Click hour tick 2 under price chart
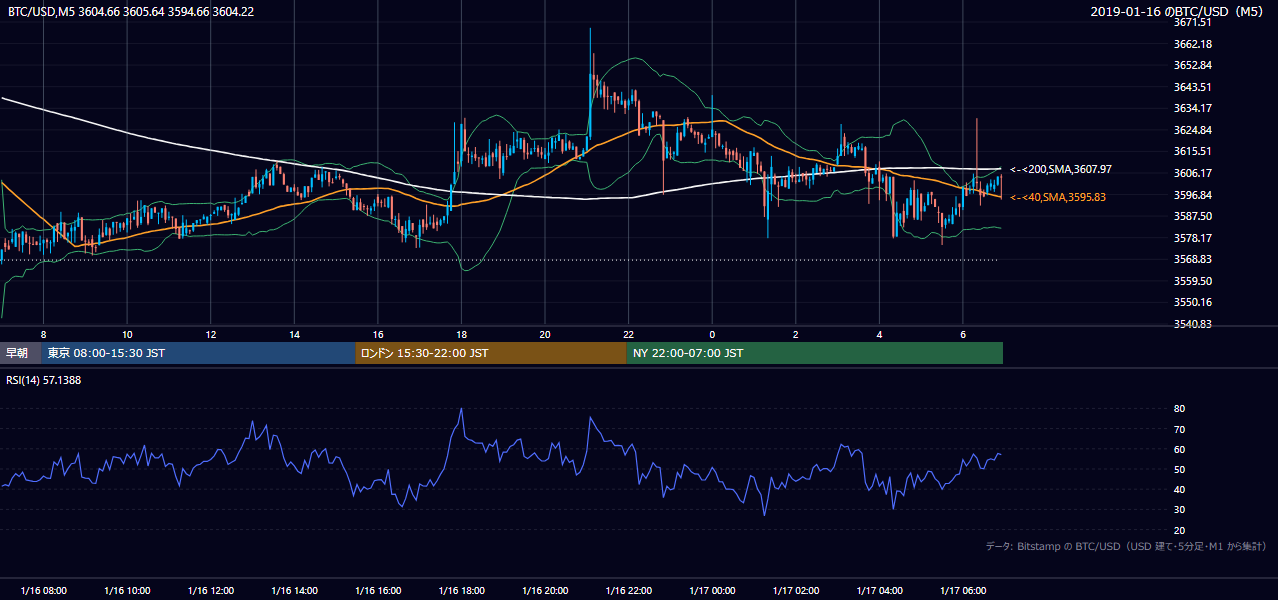 [795, 334]
